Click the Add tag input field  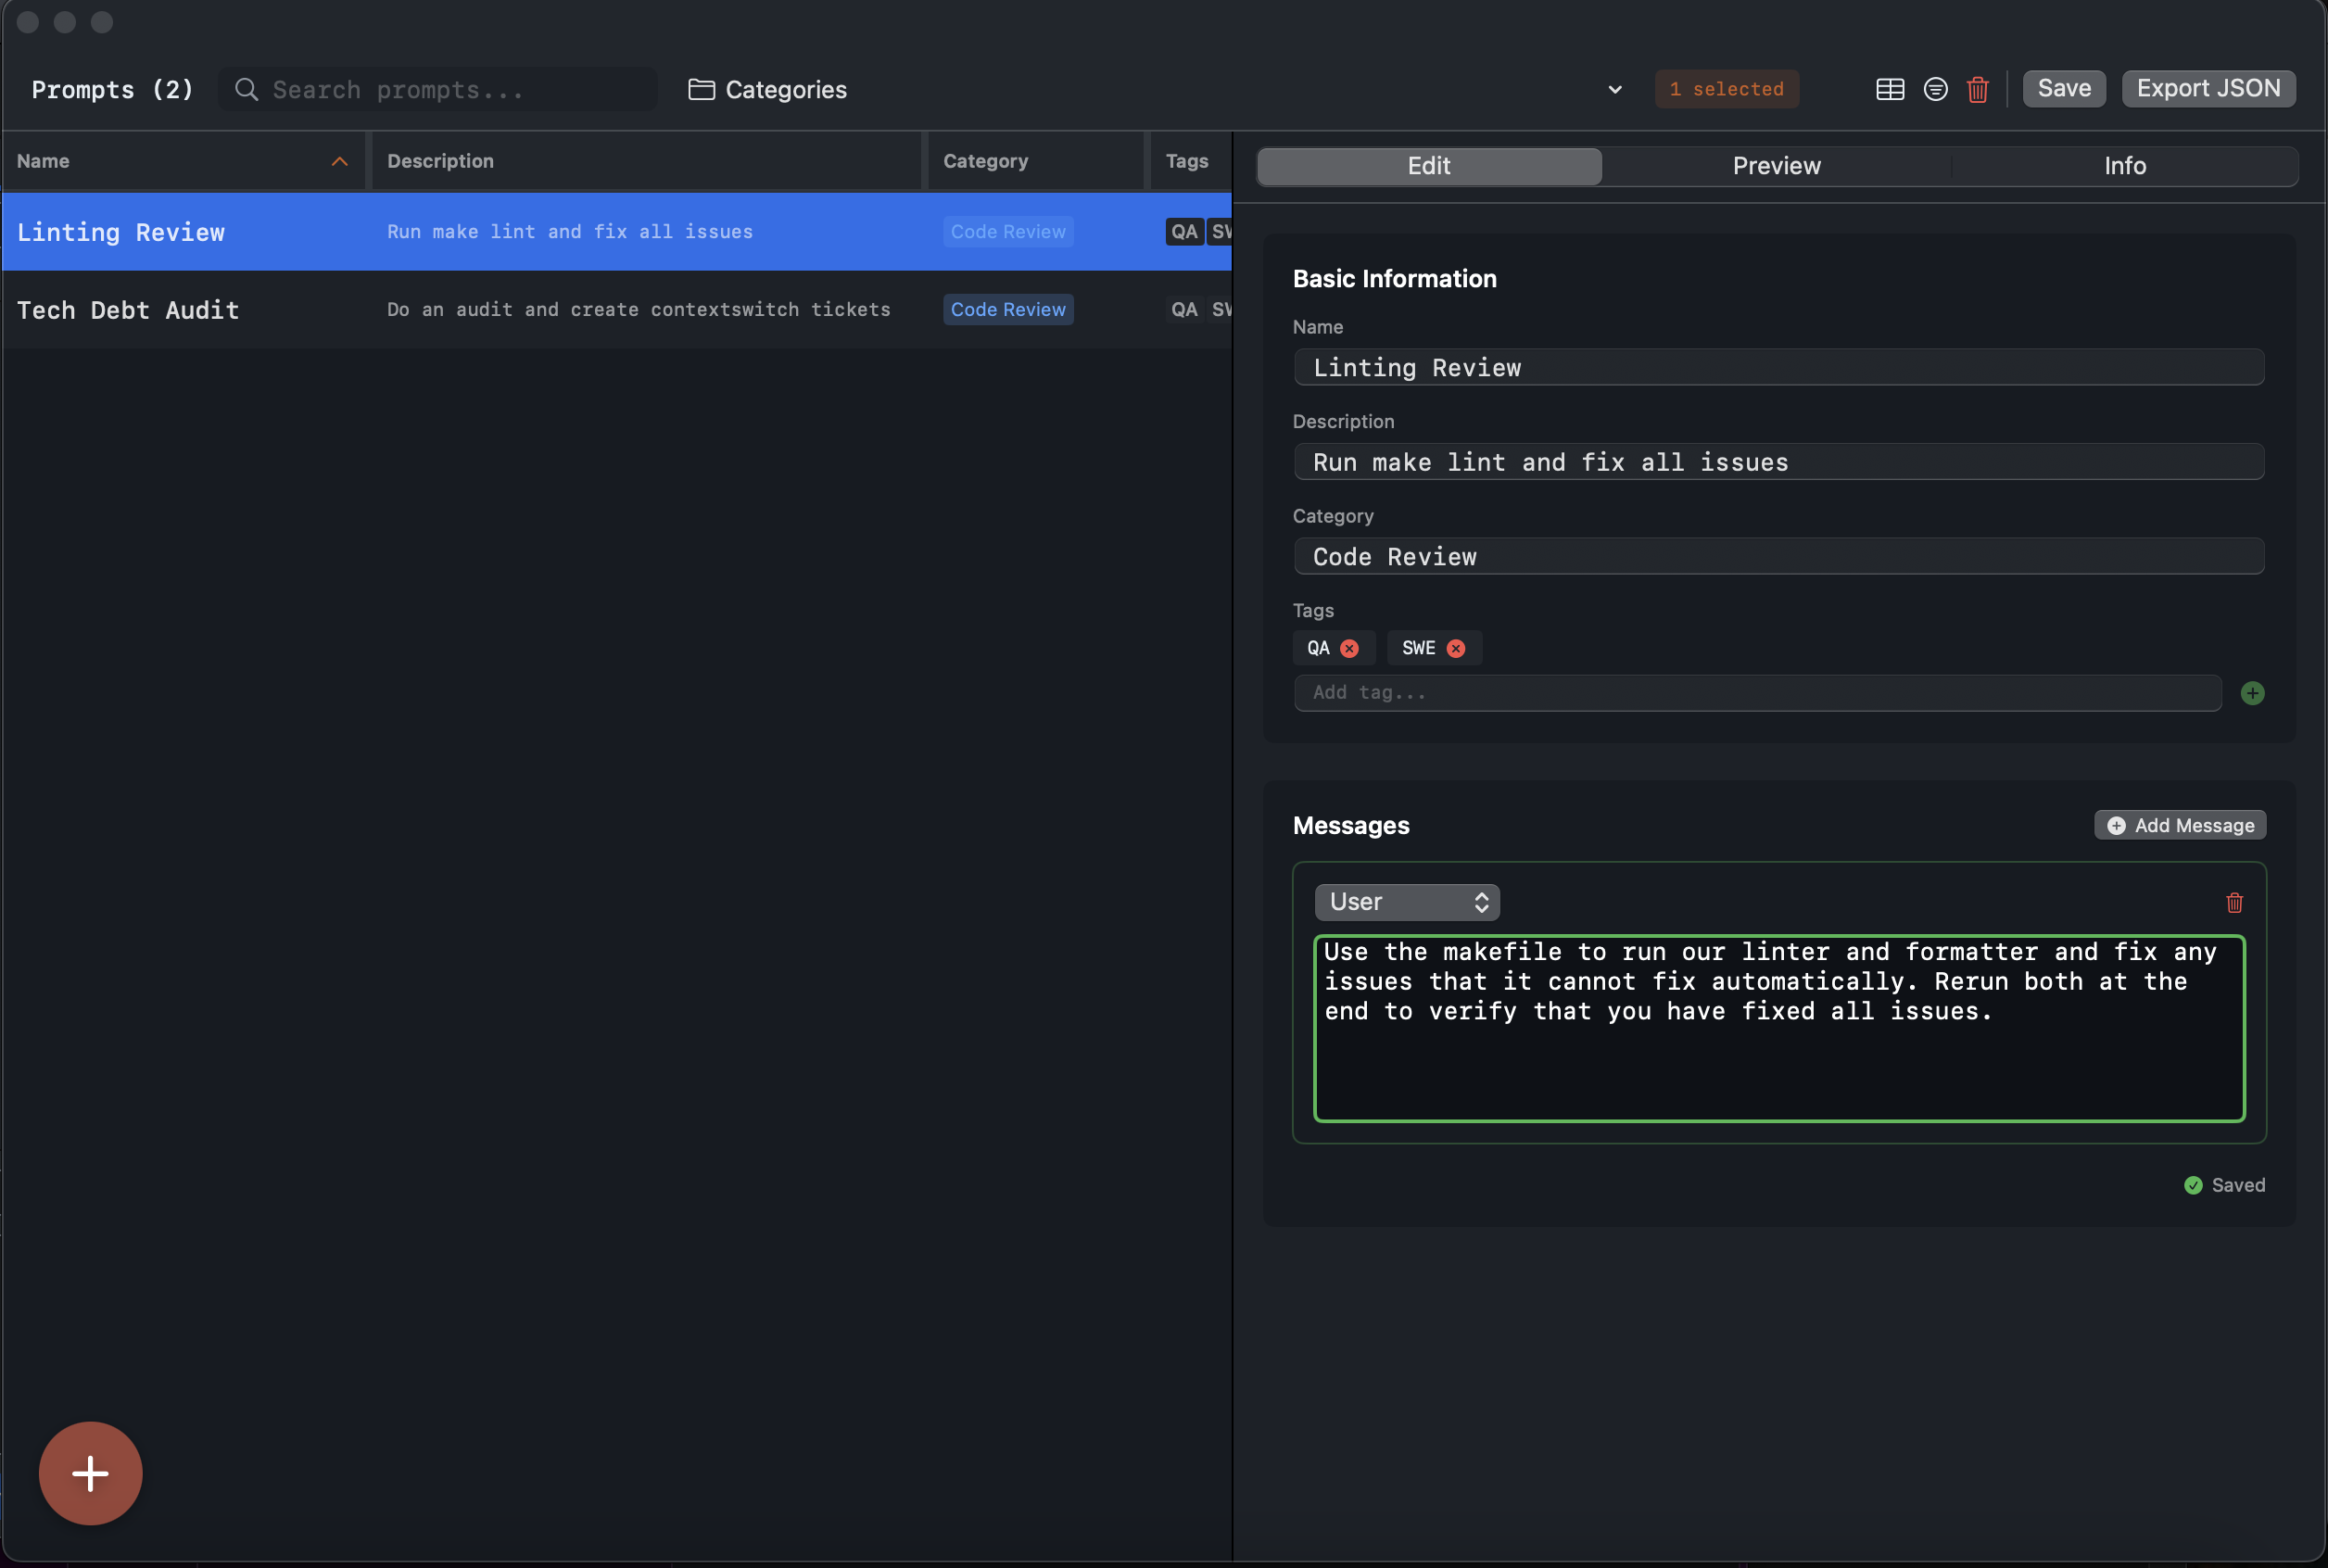(x=1756, y=693)
